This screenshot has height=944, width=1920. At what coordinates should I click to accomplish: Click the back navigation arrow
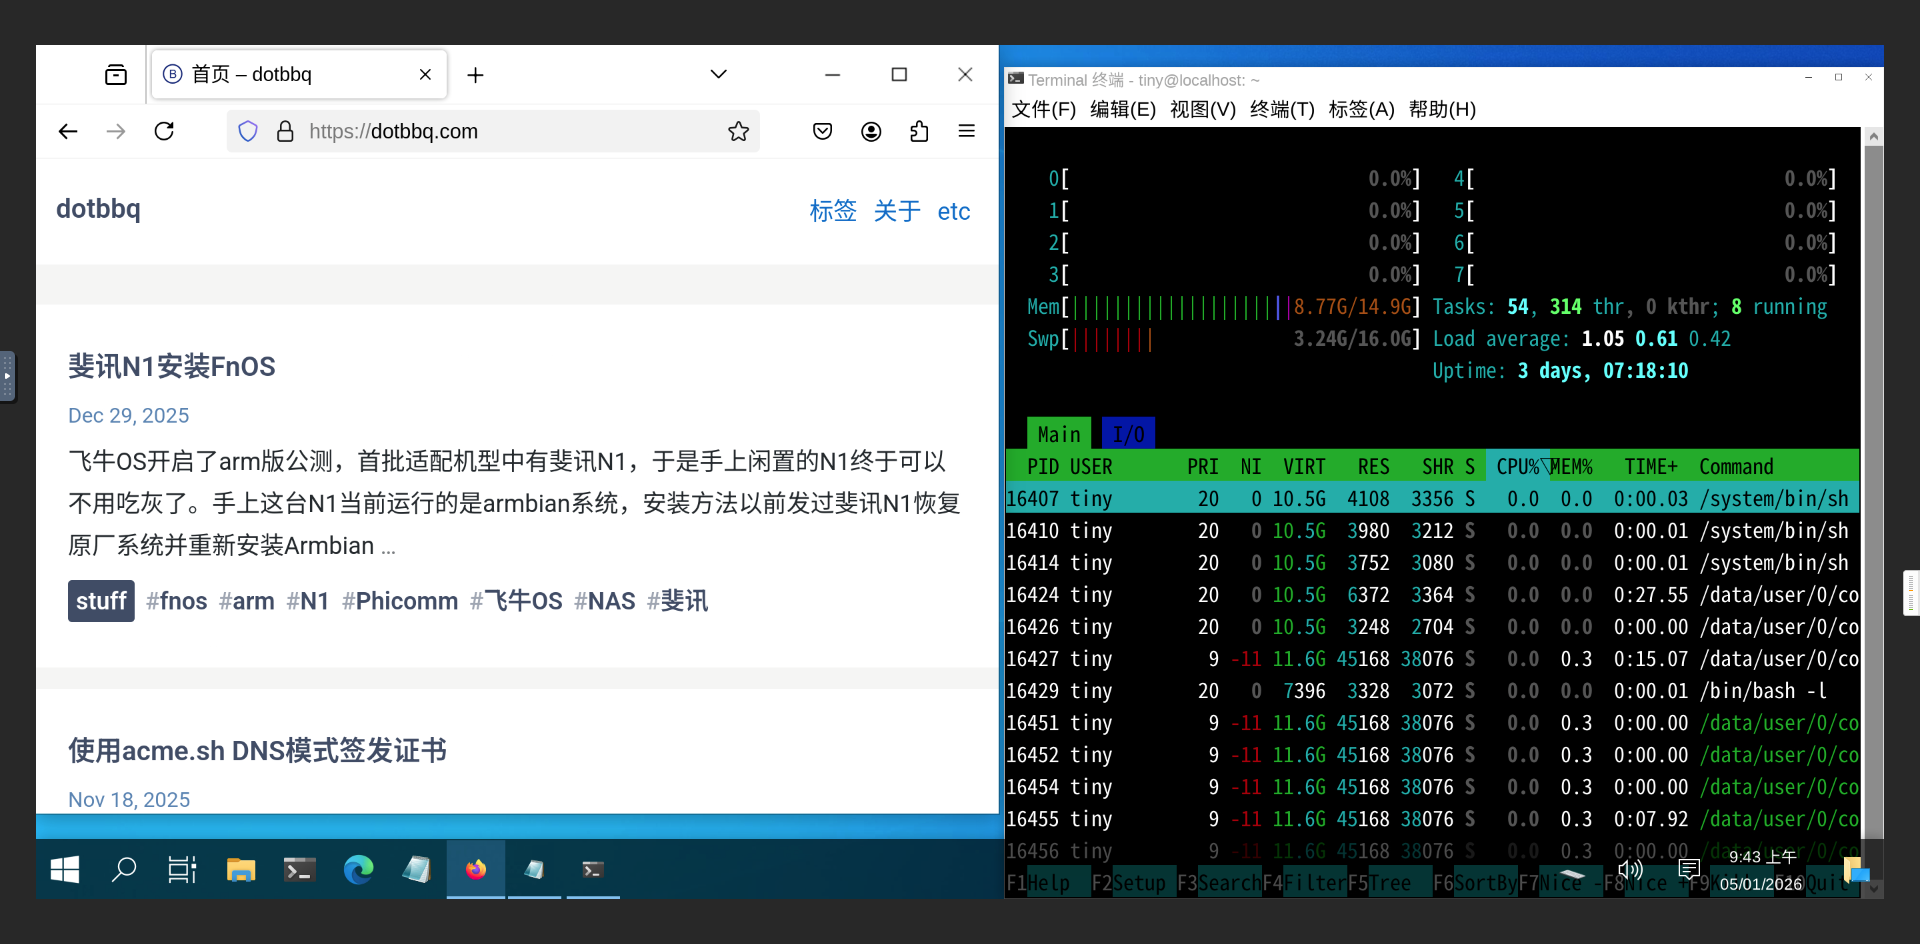point(68,131)
